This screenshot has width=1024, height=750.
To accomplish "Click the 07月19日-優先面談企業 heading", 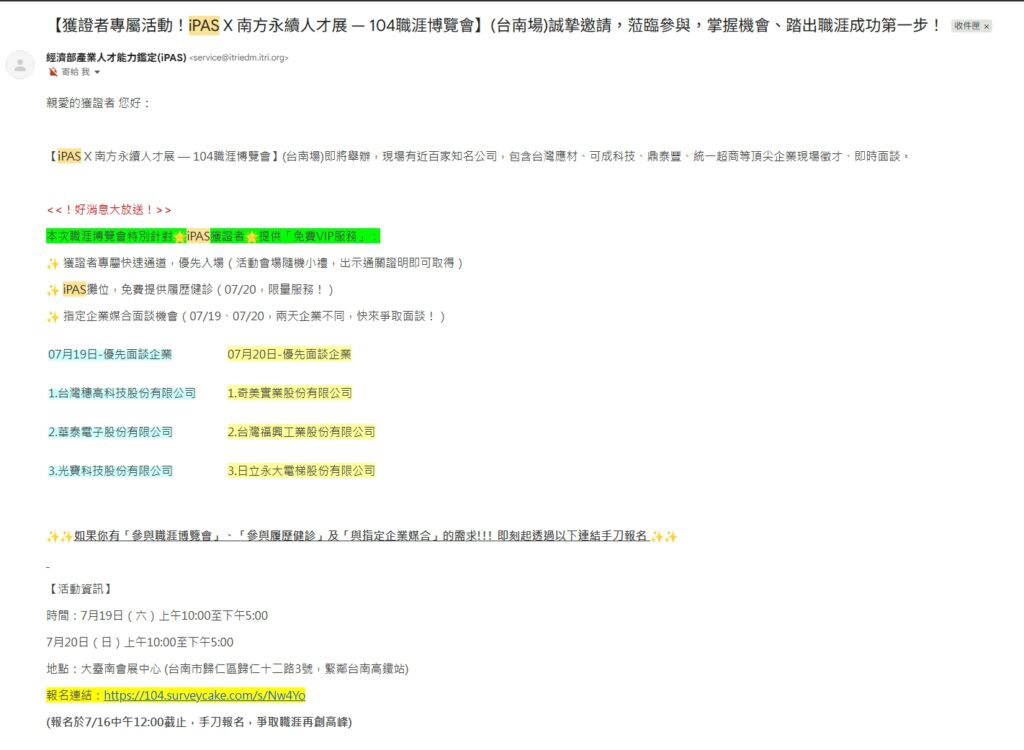I will [x=110, y=354].
